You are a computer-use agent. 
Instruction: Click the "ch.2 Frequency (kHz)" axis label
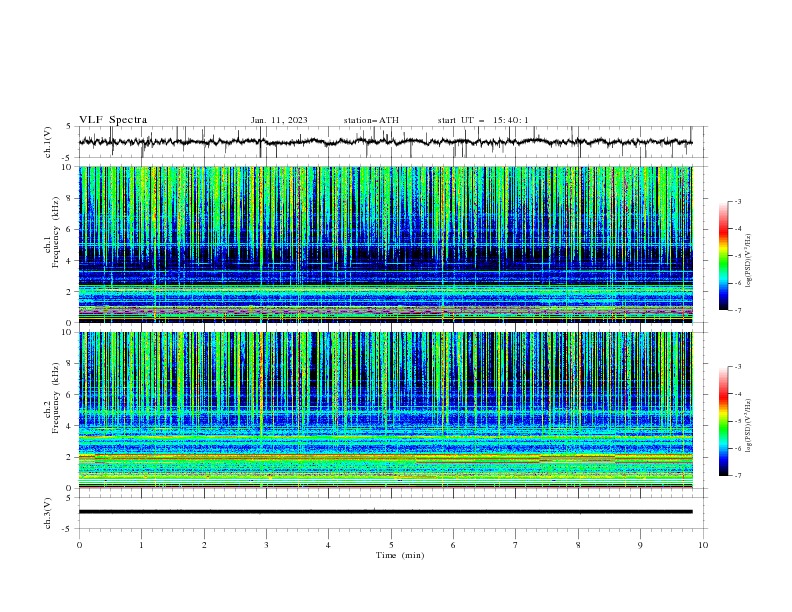point(52,397)
